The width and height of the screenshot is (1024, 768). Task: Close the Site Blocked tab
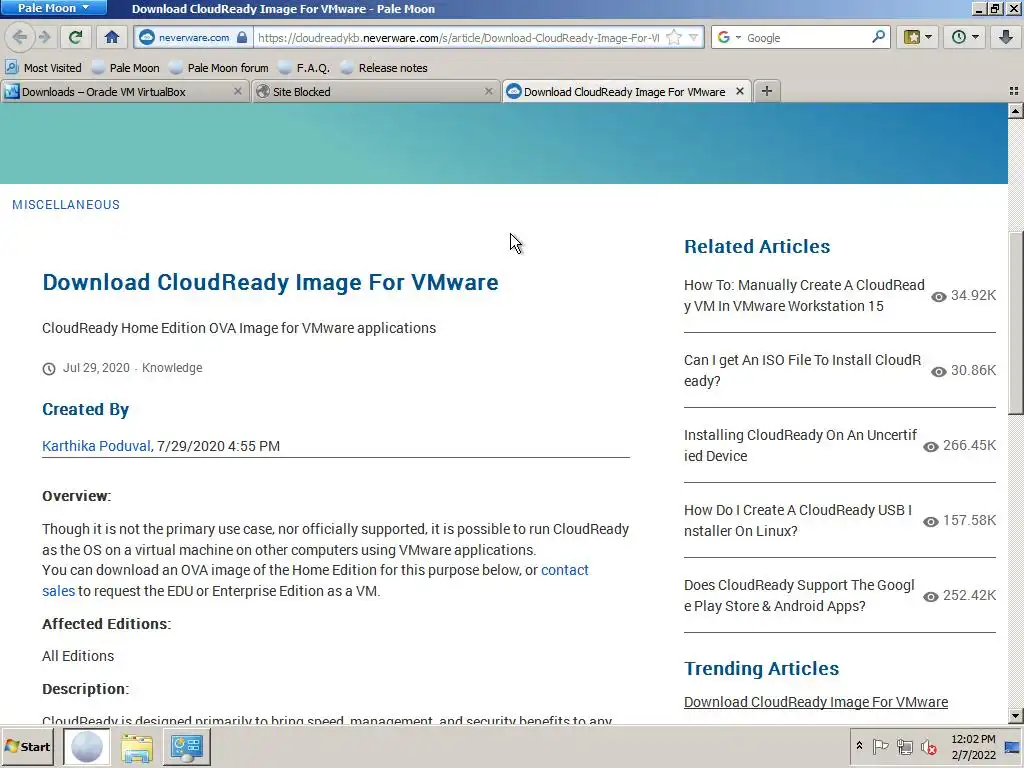click(488, 91)
